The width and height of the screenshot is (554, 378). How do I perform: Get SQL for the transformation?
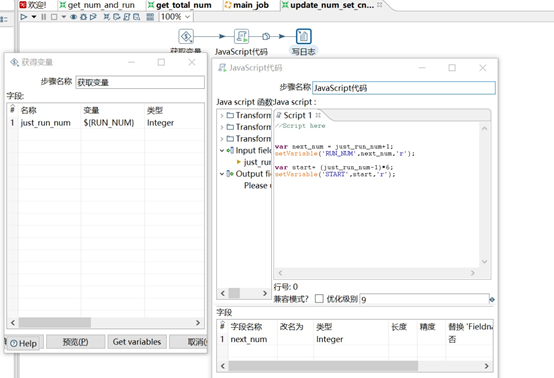pyautogui.click(x=126, y=17)
